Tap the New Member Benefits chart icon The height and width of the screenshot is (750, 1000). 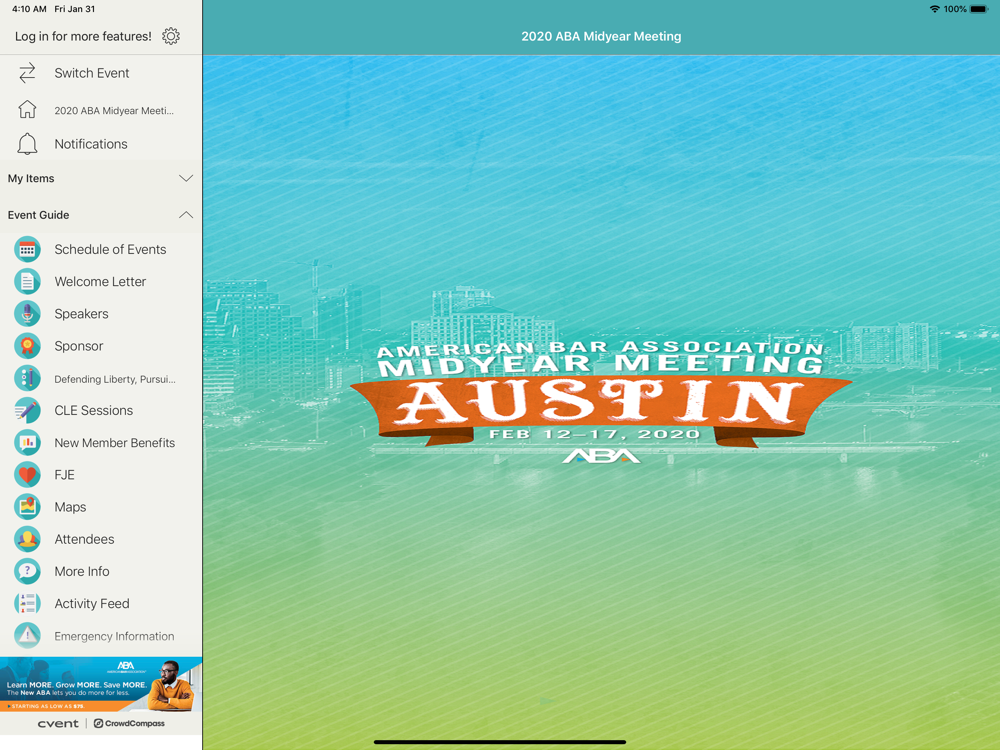(x=27, y=443)
